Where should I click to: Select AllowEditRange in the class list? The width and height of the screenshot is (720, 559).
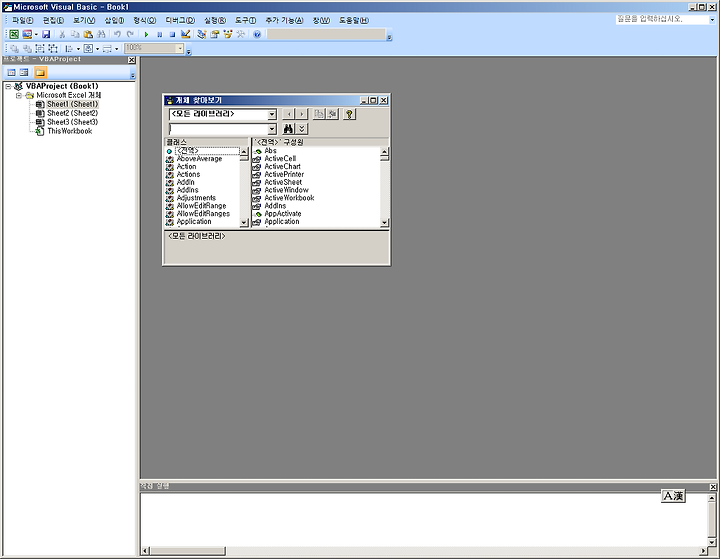(201, 206)
